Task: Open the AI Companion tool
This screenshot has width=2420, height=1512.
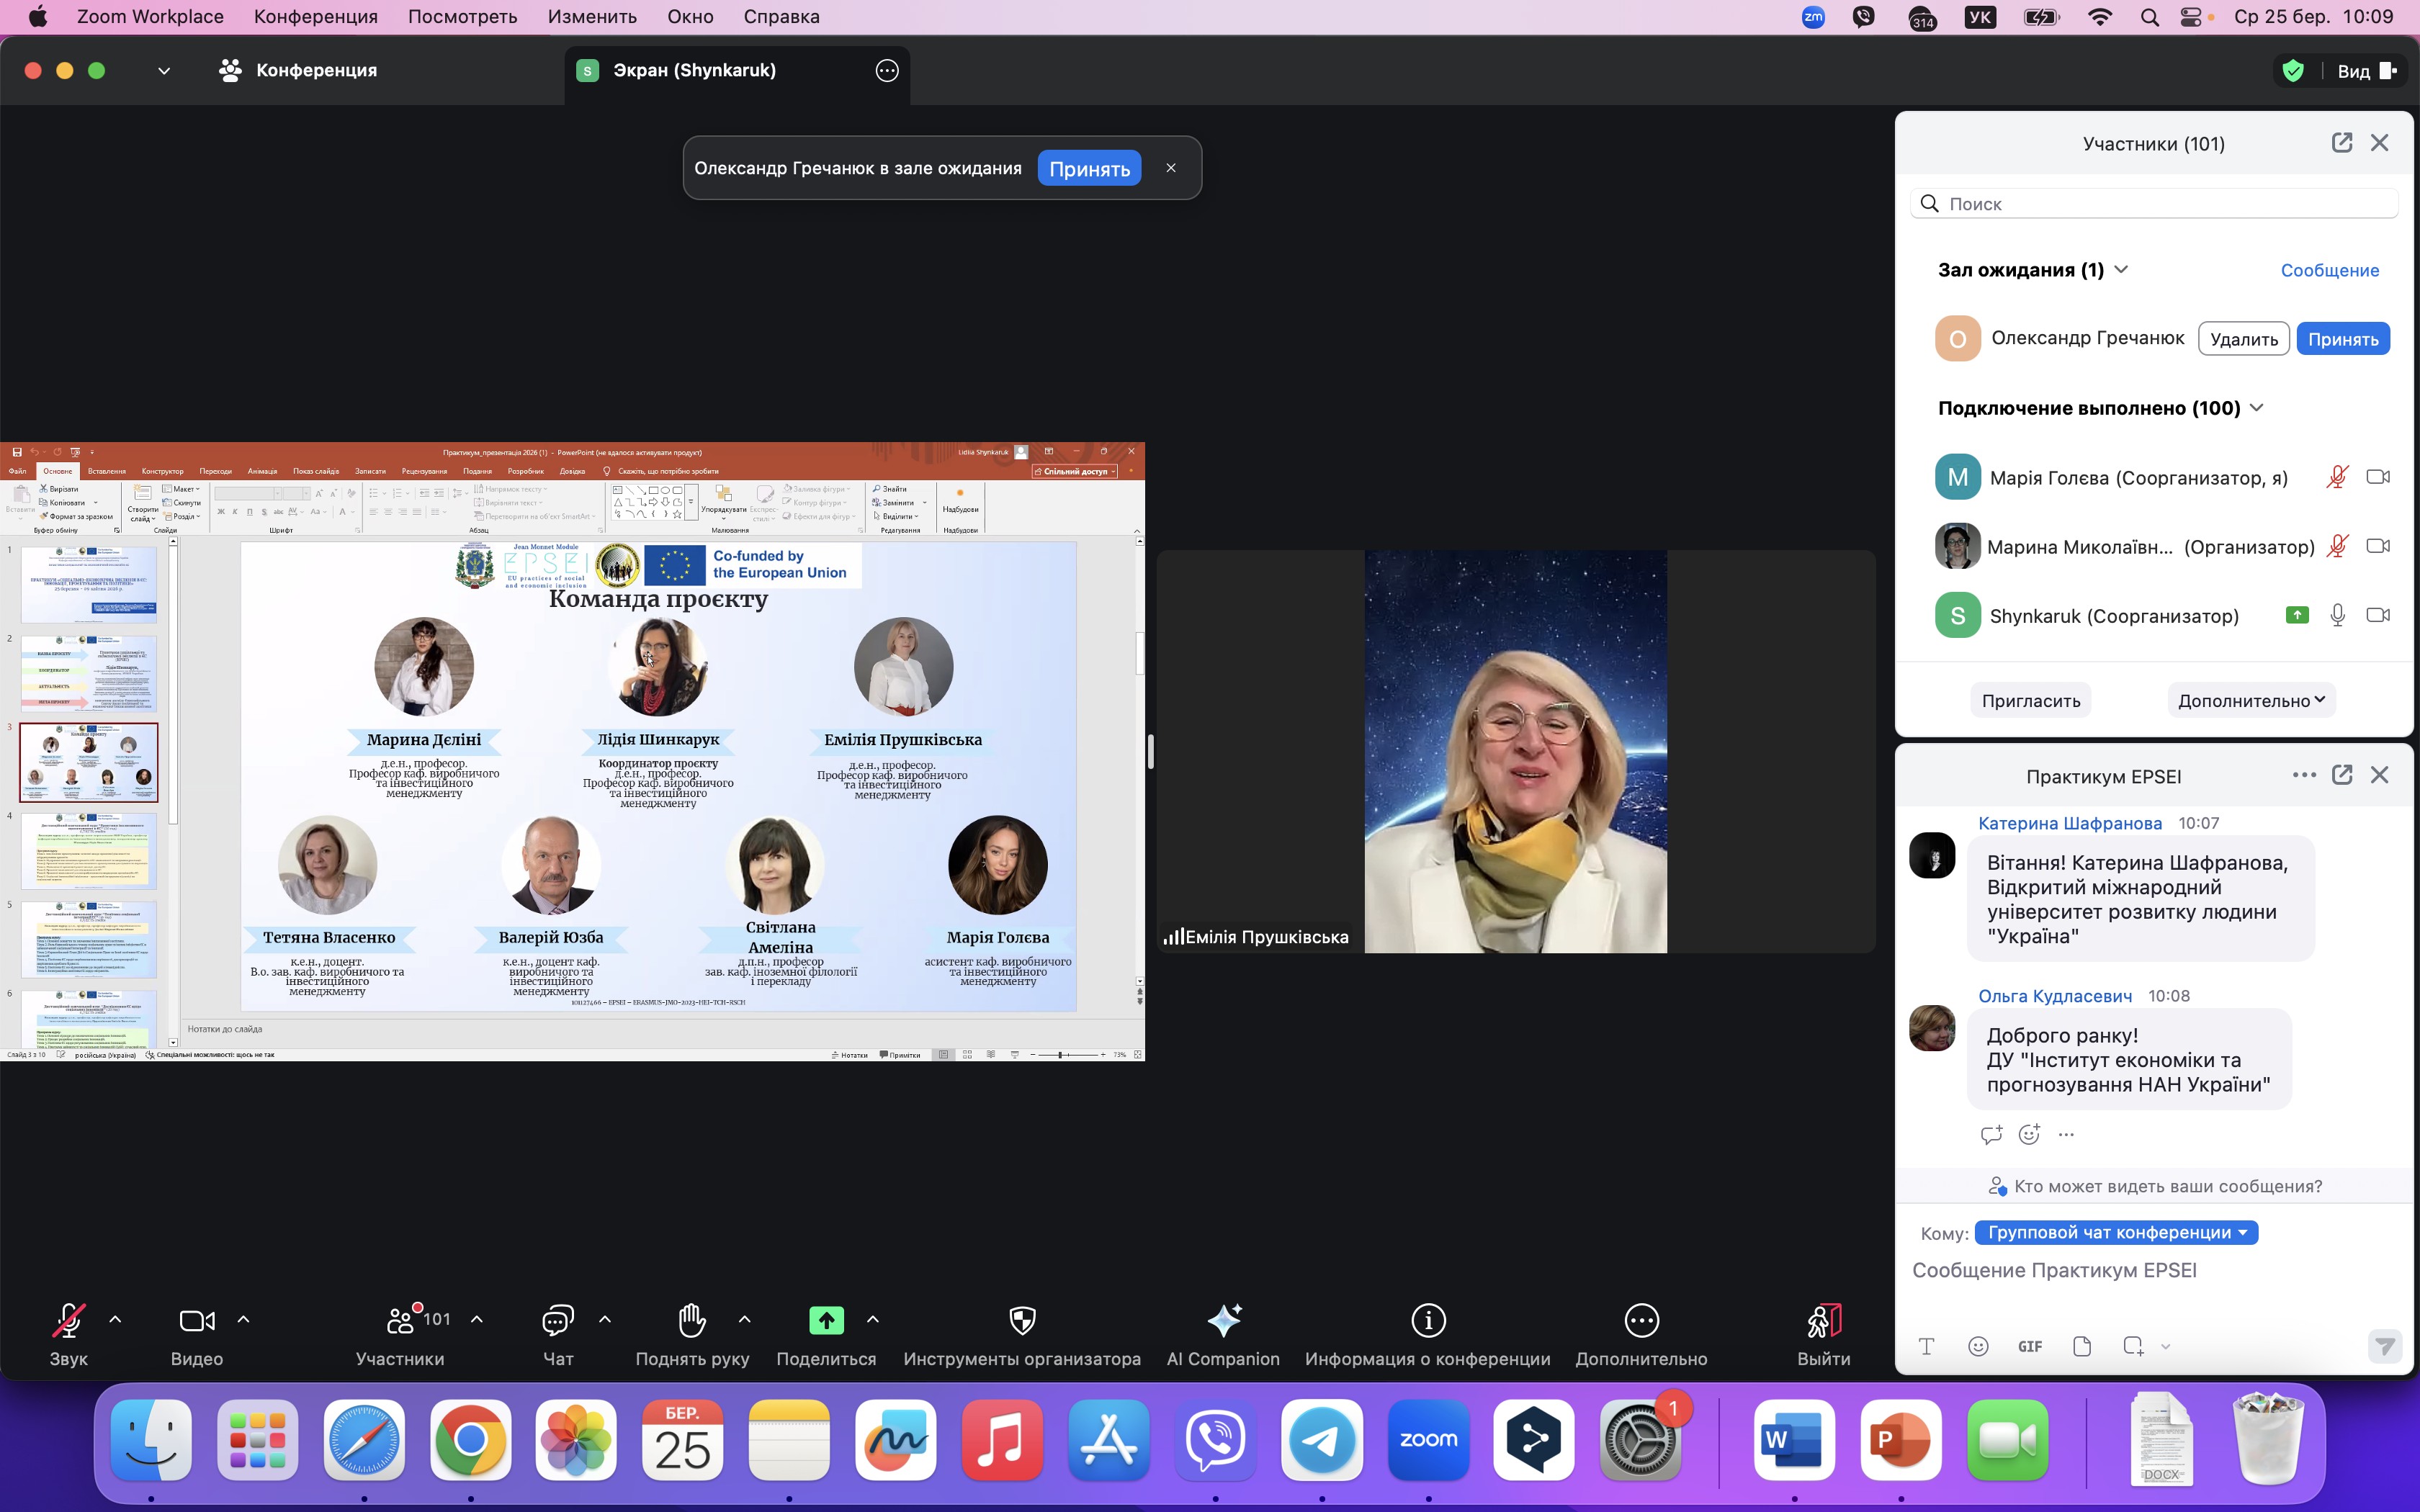Action: [x=1223, y=1321]
